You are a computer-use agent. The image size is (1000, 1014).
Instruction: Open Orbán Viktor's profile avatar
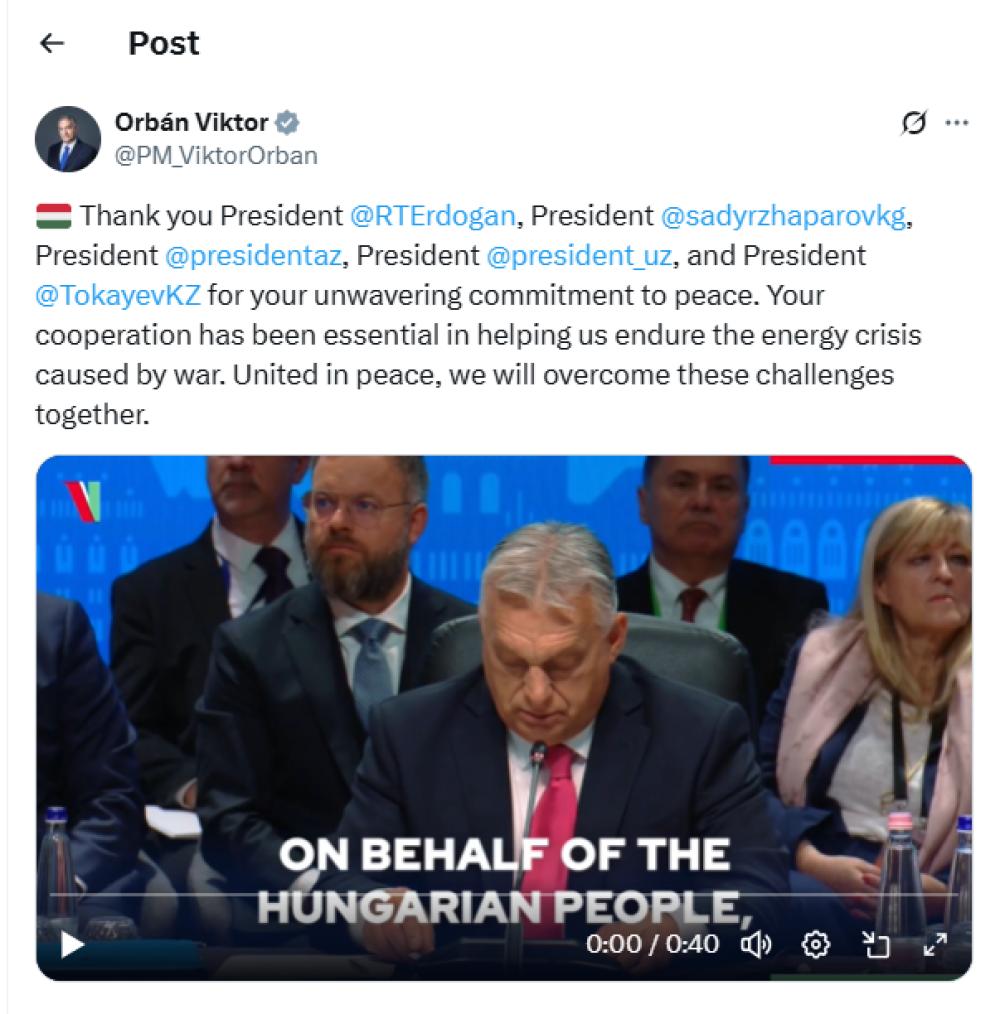click(68, 139)
